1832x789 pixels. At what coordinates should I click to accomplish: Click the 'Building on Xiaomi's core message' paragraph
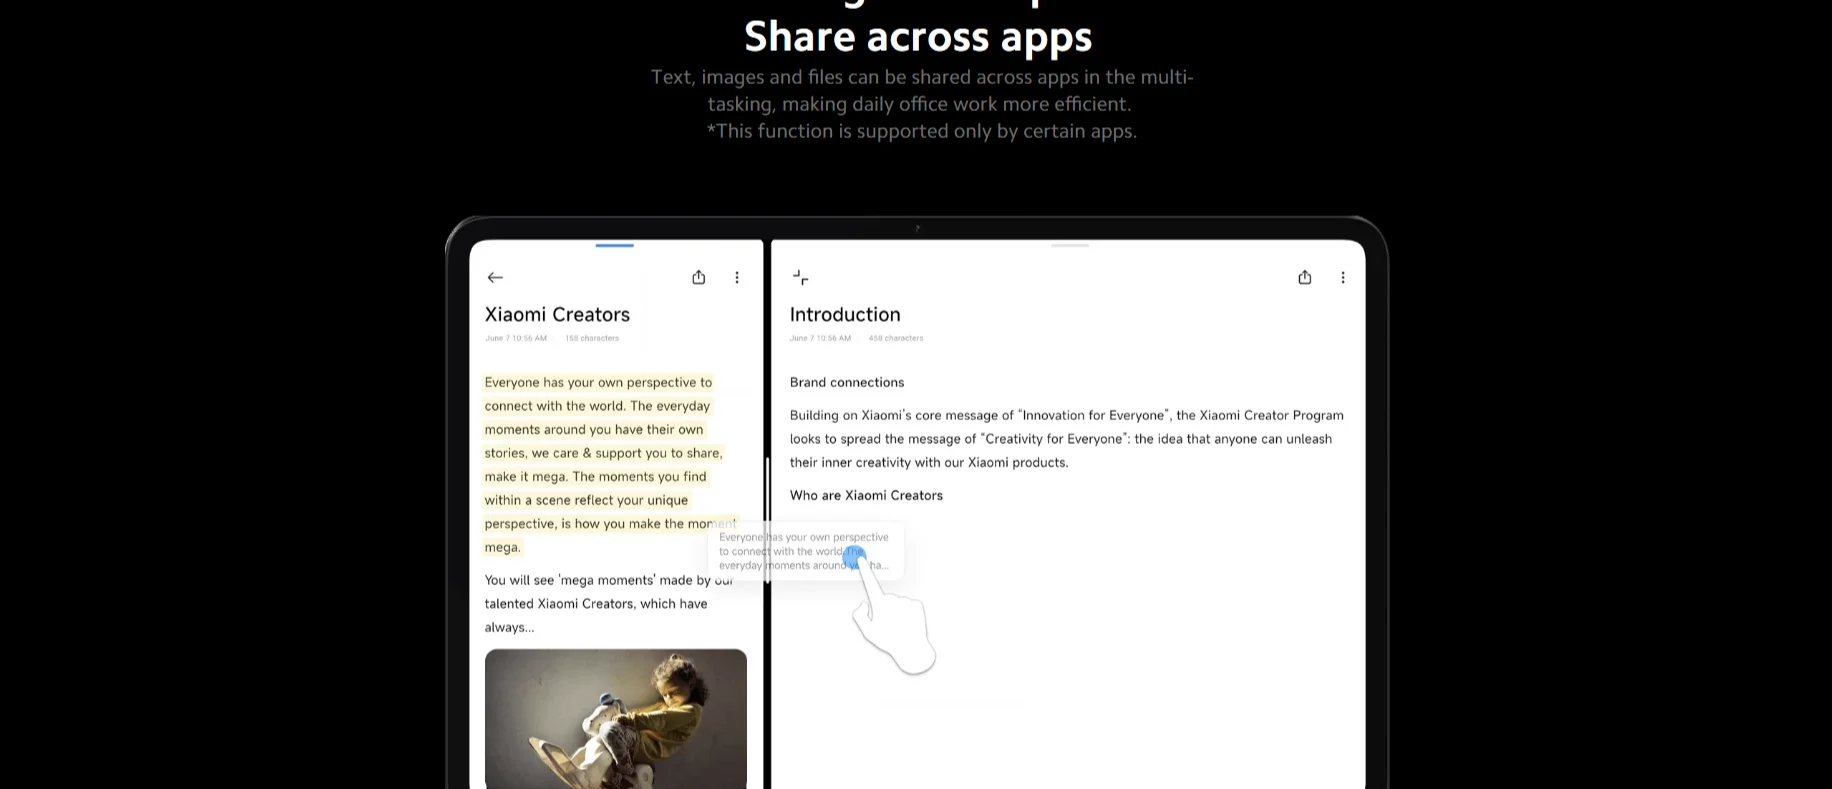(1067, 438)
